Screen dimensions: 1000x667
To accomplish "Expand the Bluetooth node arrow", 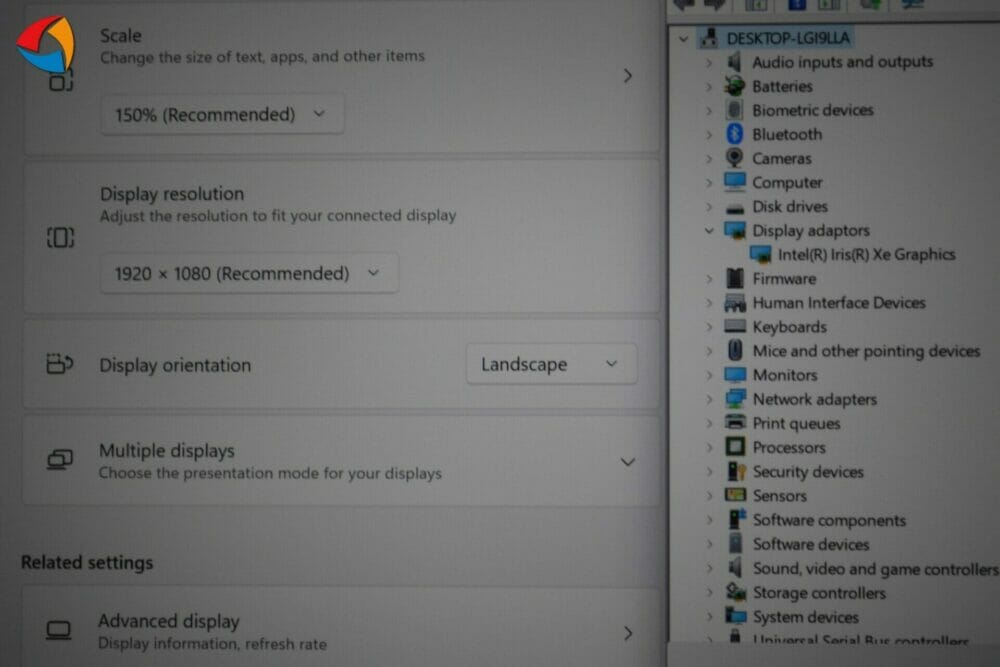I will pyautogui.click(x=709, y=135).
